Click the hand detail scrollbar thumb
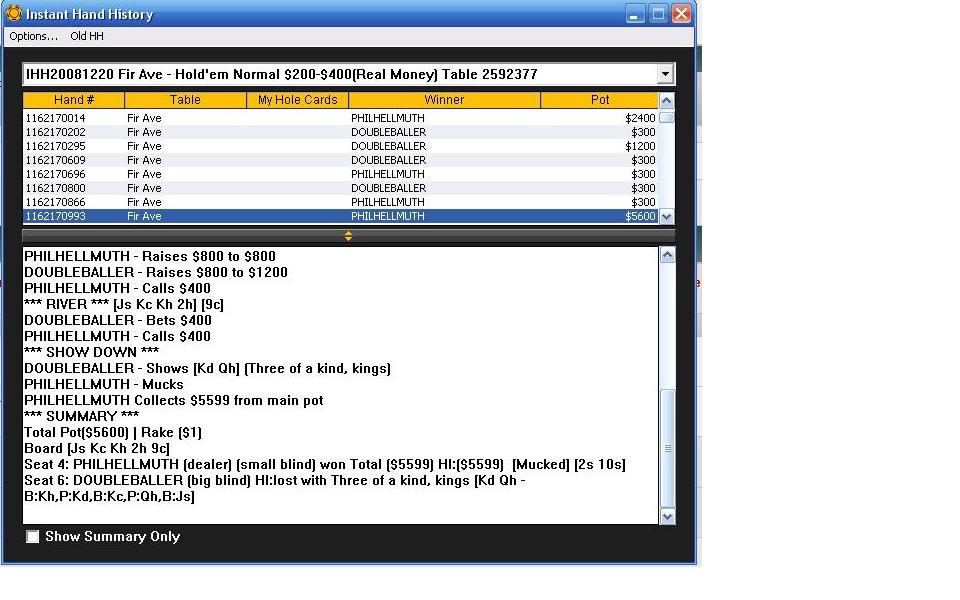Image resolution: width=960 pixels, height=600 pixels. point(667,448)
